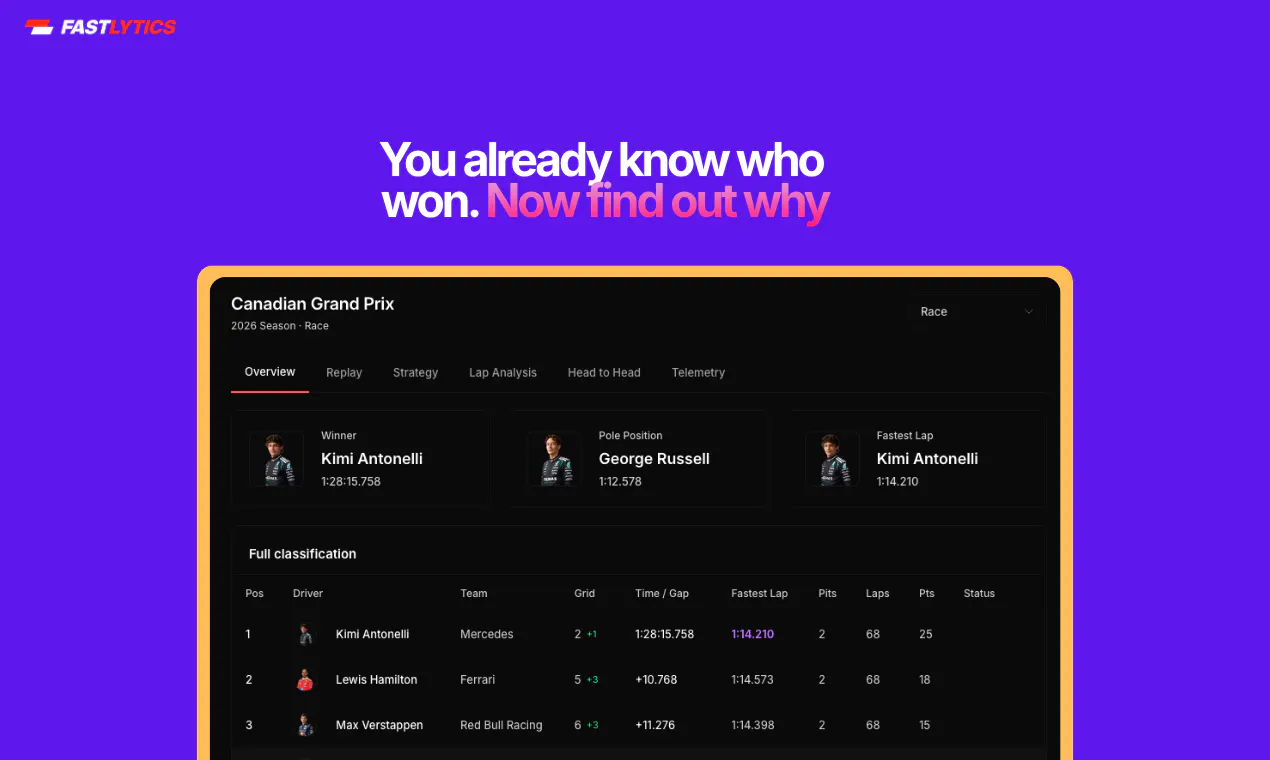Screen dimensions: 1270x760
Task: Click 18 points for Hamilton
Action: pos(925,680)
